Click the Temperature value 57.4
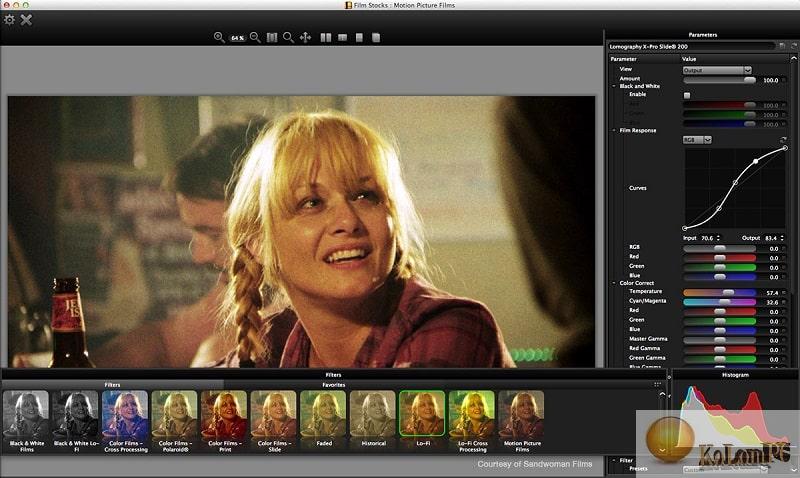 [x=772, y=293]
